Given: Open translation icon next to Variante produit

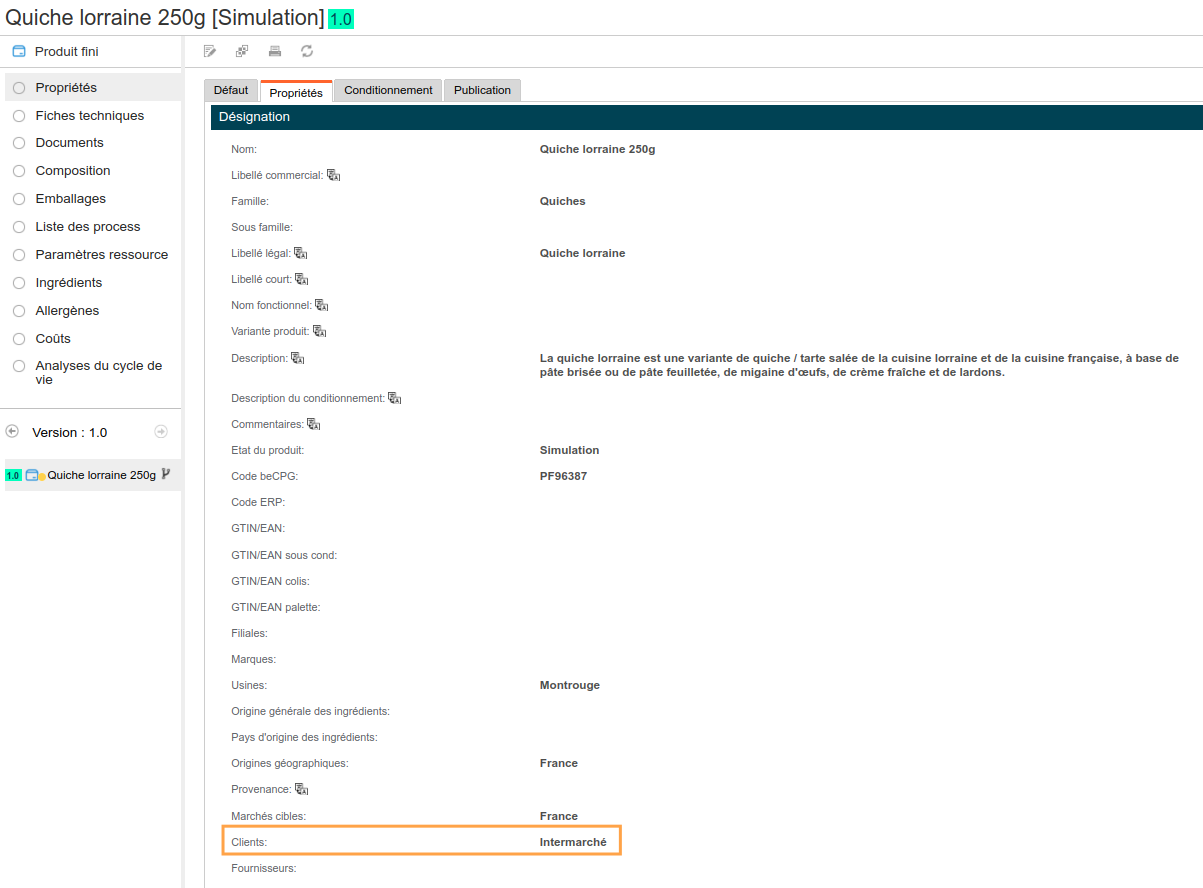Looking at the screenshot, I should coord(320,331).
